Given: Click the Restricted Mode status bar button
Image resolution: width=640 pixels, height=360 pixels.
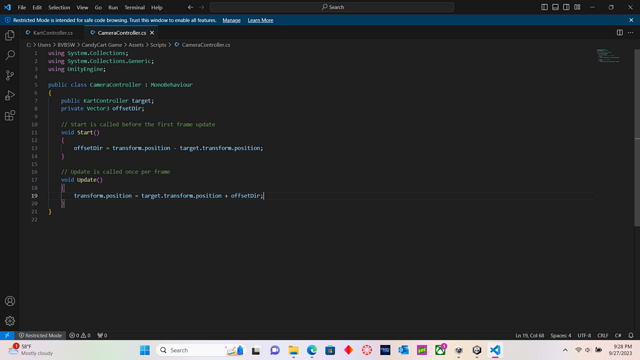Looking at the screenshot, I should point(40,335).
